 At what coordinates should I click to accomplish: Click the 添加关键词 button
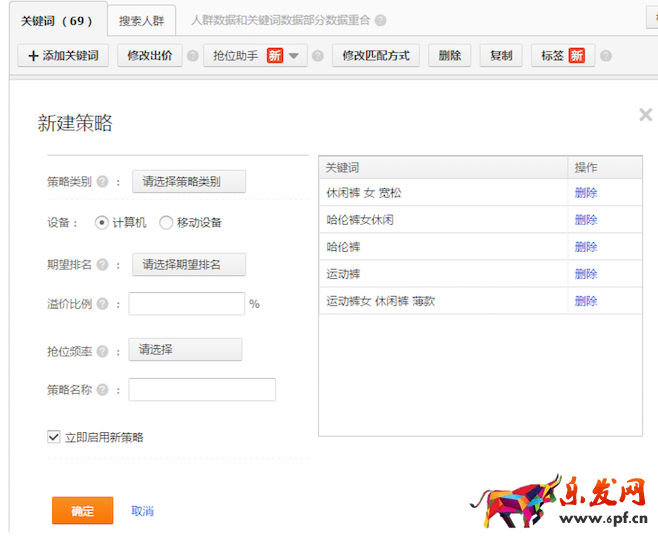tap(63, 56)
